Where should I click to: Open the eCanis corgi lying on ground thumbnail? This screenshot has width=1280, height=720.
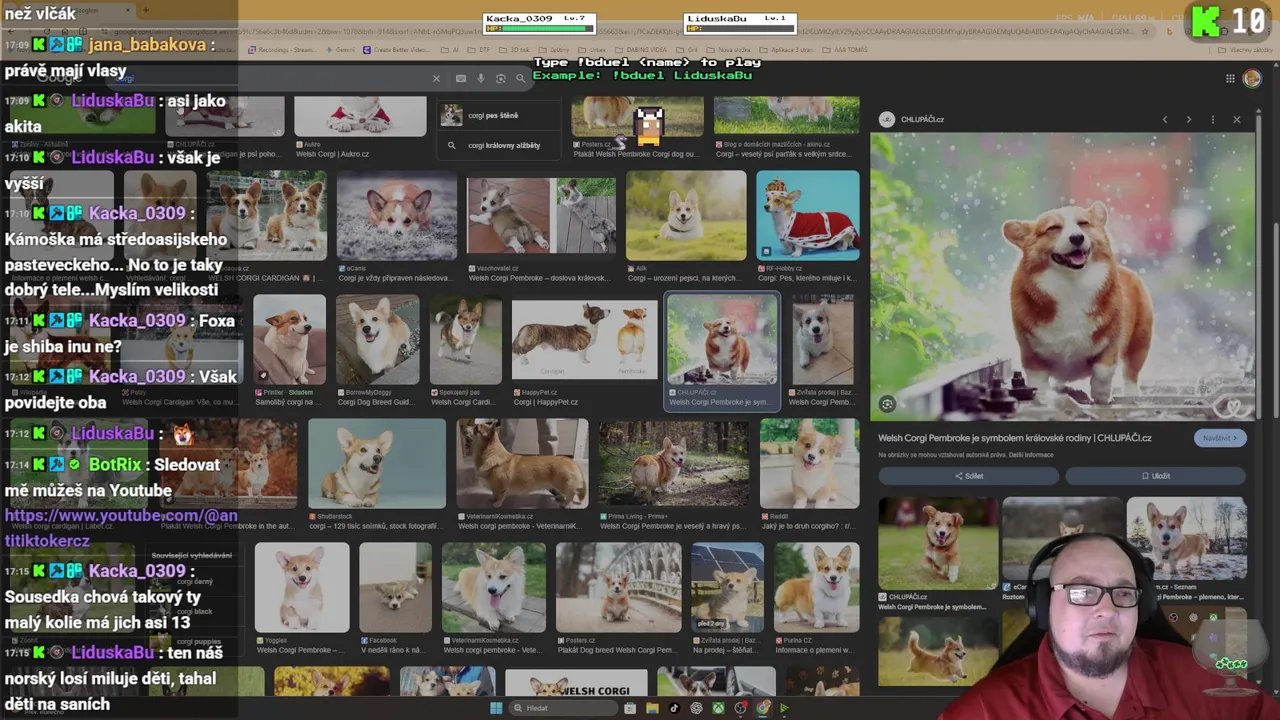click(x=396, y=215)
